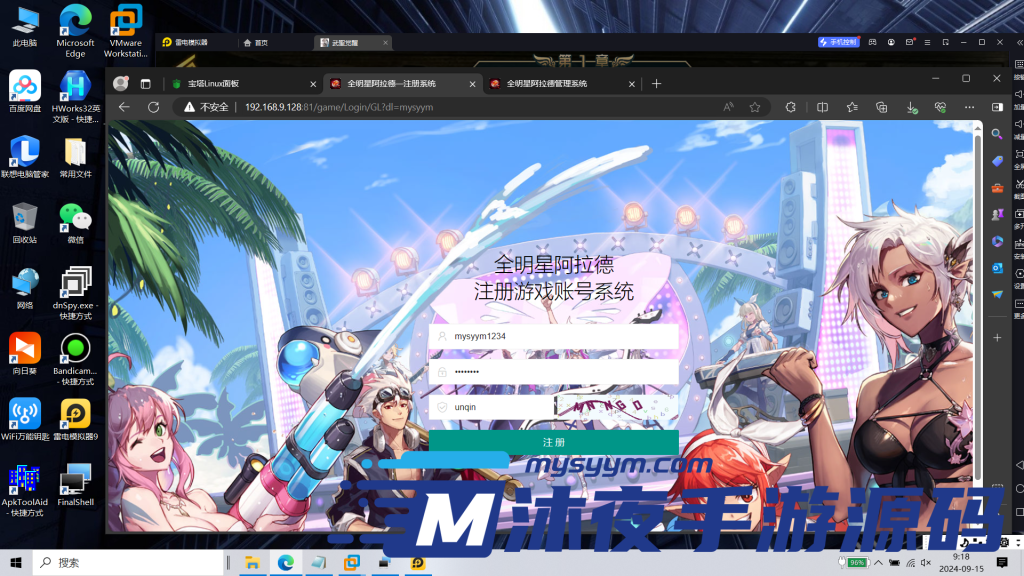This screenshot has width=1024, height=576.
Task: Refresh the current page in Edge
Action: [x=153, y=107]
